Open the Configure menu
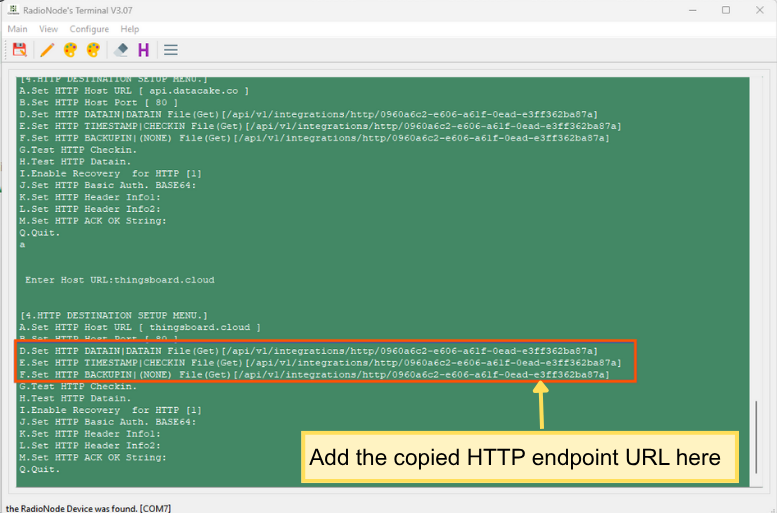This screenshot has height=513, width=777. tap(89, 29)
